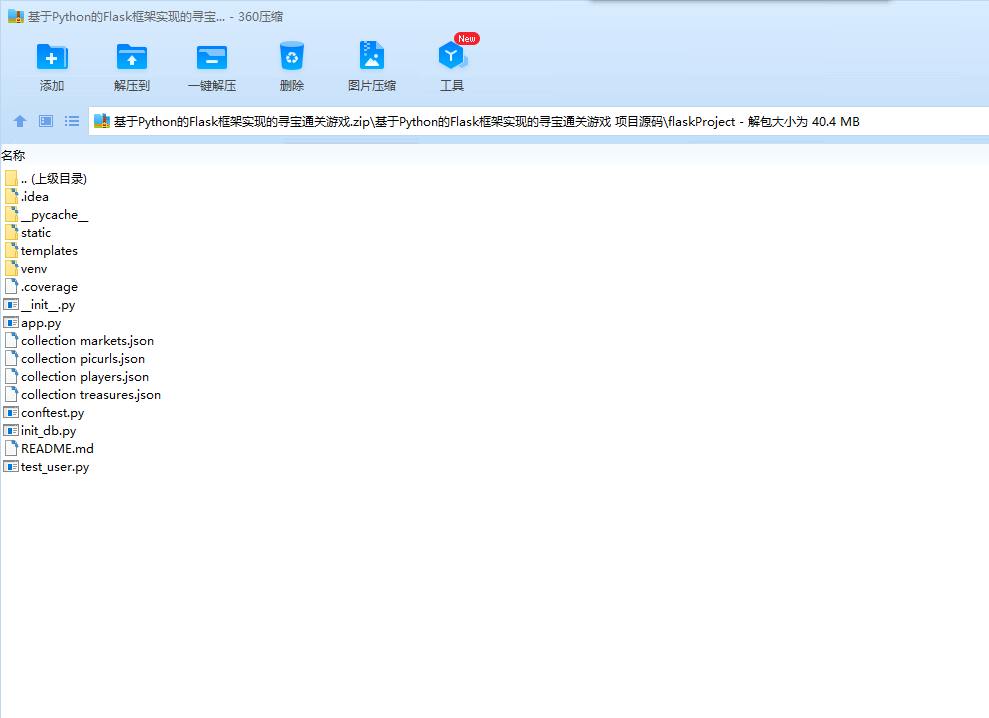Select collection players.json file icon

click(11, 377)
